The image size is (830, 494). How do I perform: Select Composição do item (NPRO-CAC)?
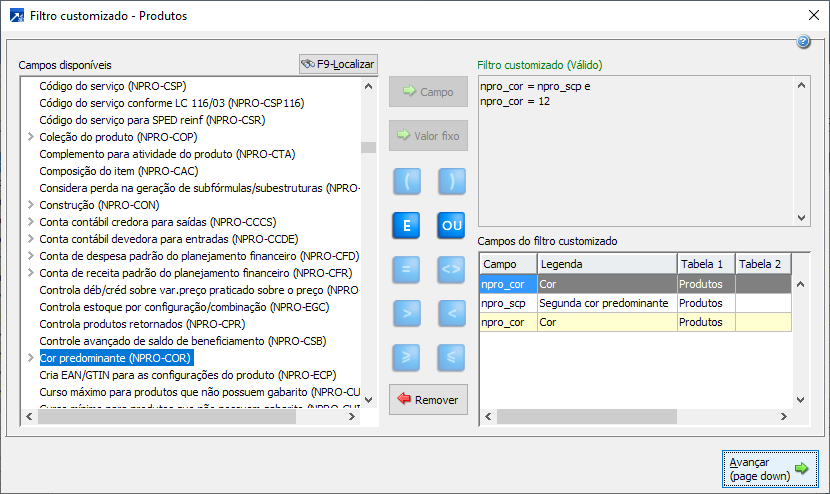(119, 171)
